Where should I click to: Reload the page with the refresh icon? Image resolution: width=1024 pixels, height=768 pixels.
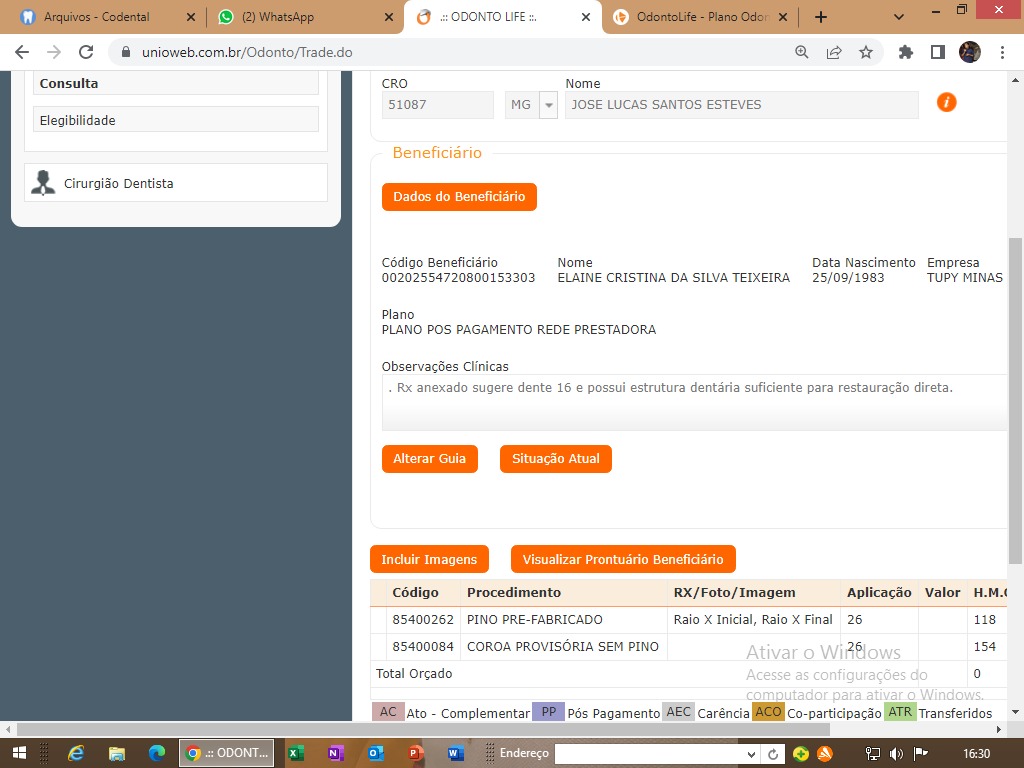click(x=86, y=52)
